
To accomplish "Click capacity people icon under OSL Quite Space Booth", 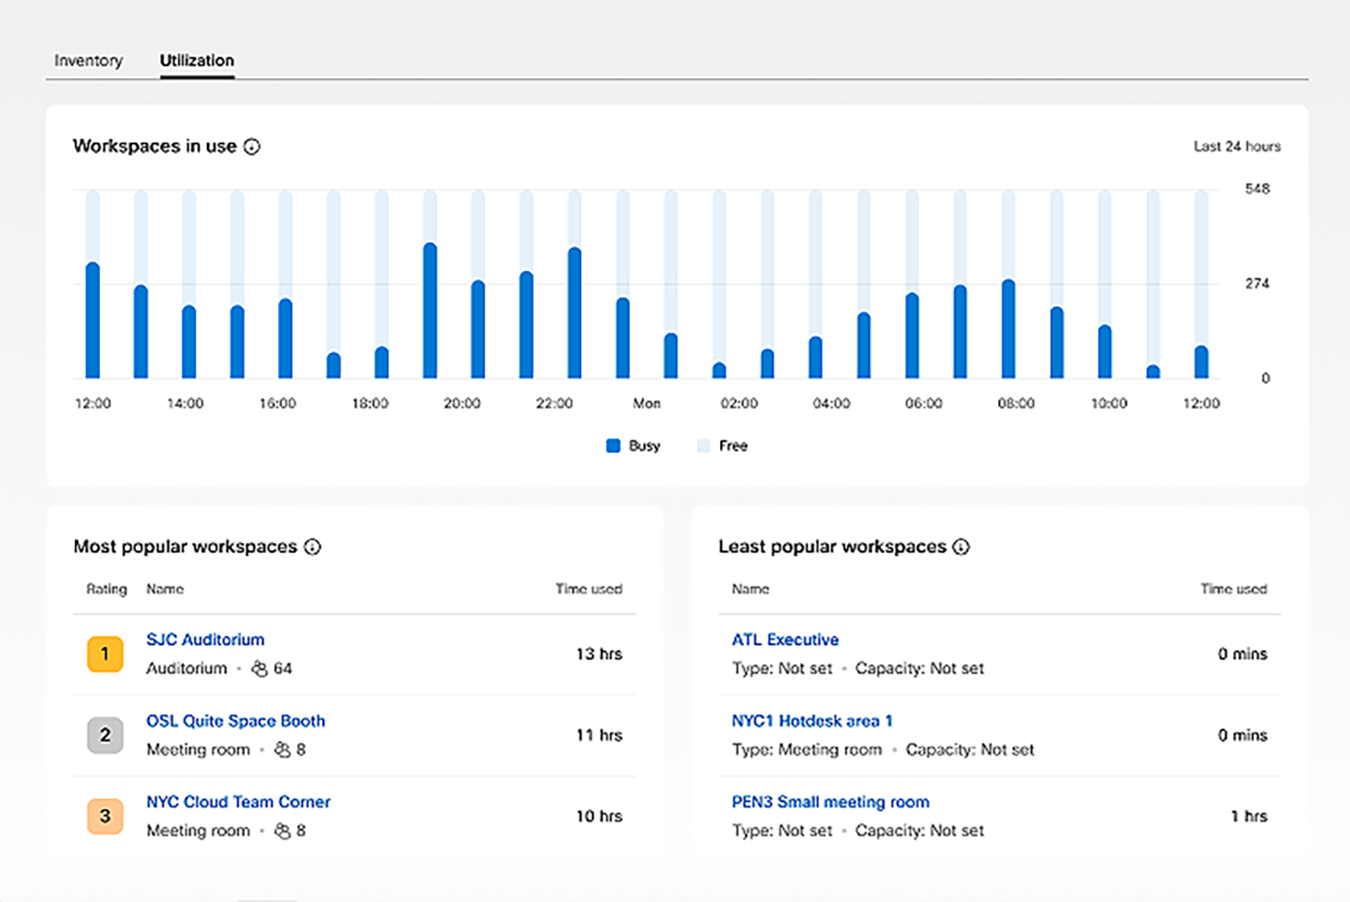I will [282, 750].
